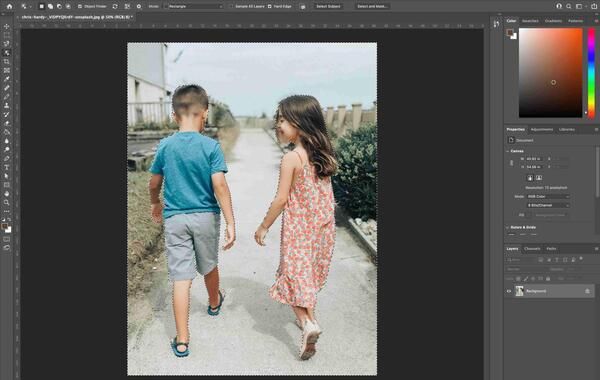Select the Dodge tool
This screenshot has width=600, height=380.
[7, 150]
